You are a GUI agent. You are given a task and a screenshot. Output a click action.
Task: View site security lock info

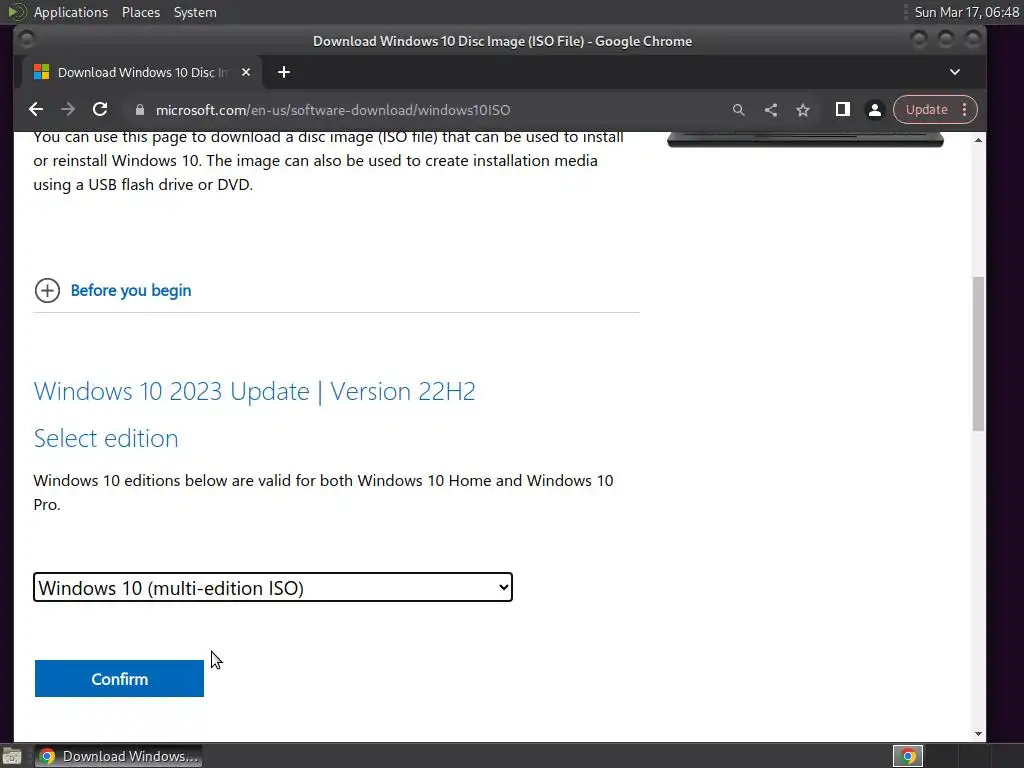tap(139, 110)
